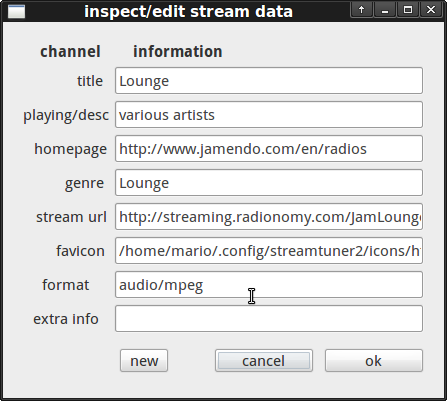Maximize the stream data dialog window

[408, 10]
